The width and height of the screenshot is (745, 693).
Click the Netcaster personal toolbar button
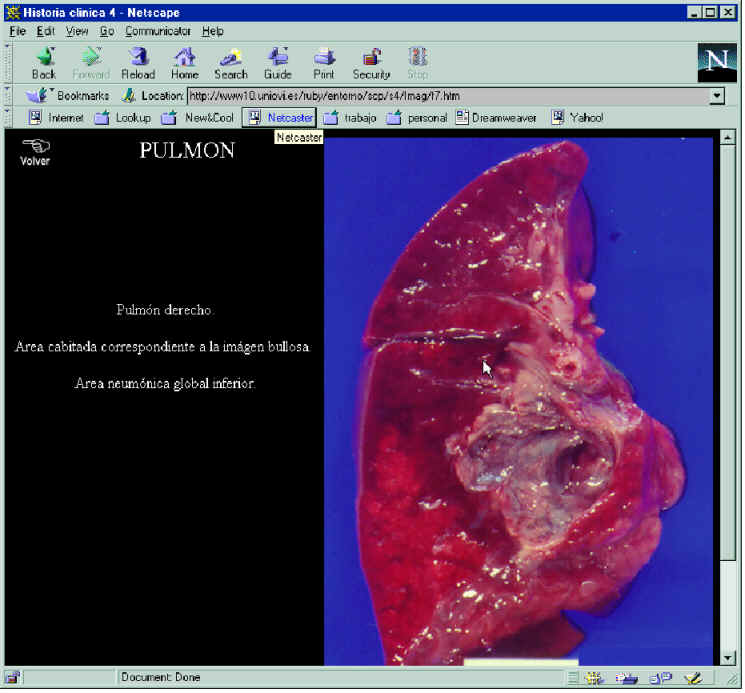coord(279,117)
